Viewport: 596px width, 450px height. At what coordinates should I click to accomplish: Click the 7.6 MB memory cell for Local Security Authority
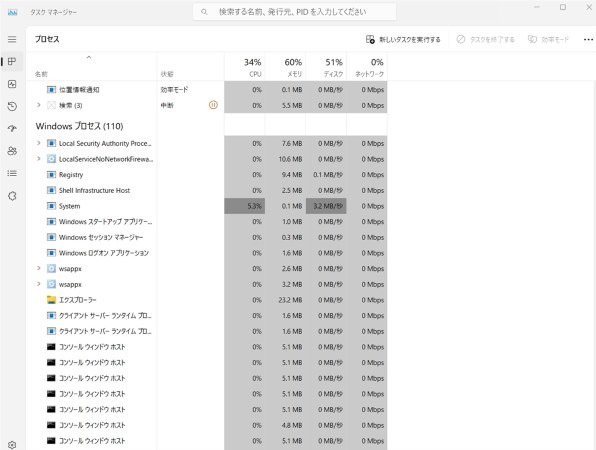285,143
